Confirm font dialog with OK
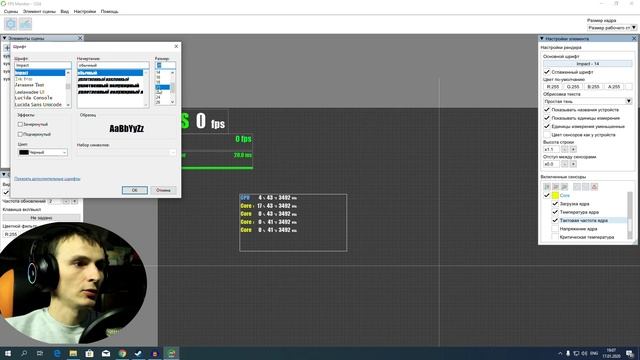 (135, 190)
